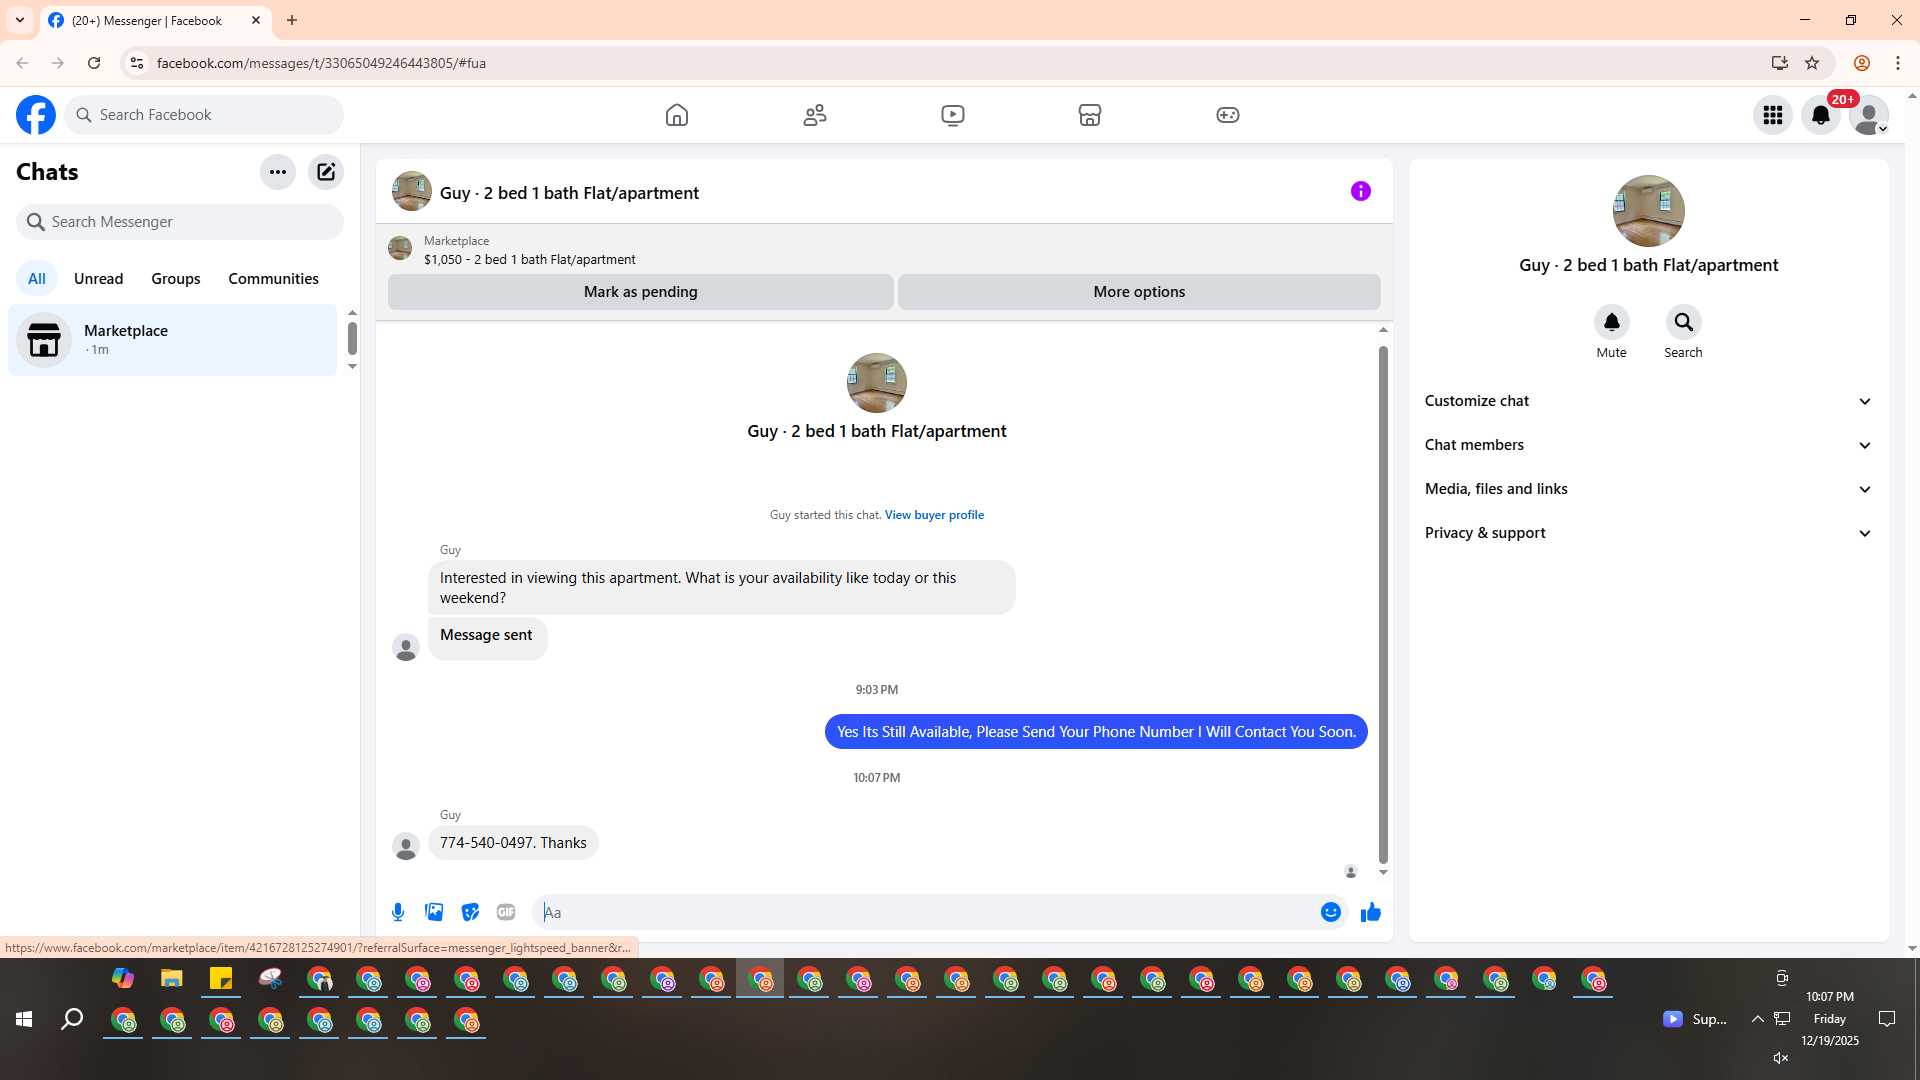Open the View buyer profile link
This screenshot has height=1080, width=1920.
pyautogui.click(x=934, y=515)
